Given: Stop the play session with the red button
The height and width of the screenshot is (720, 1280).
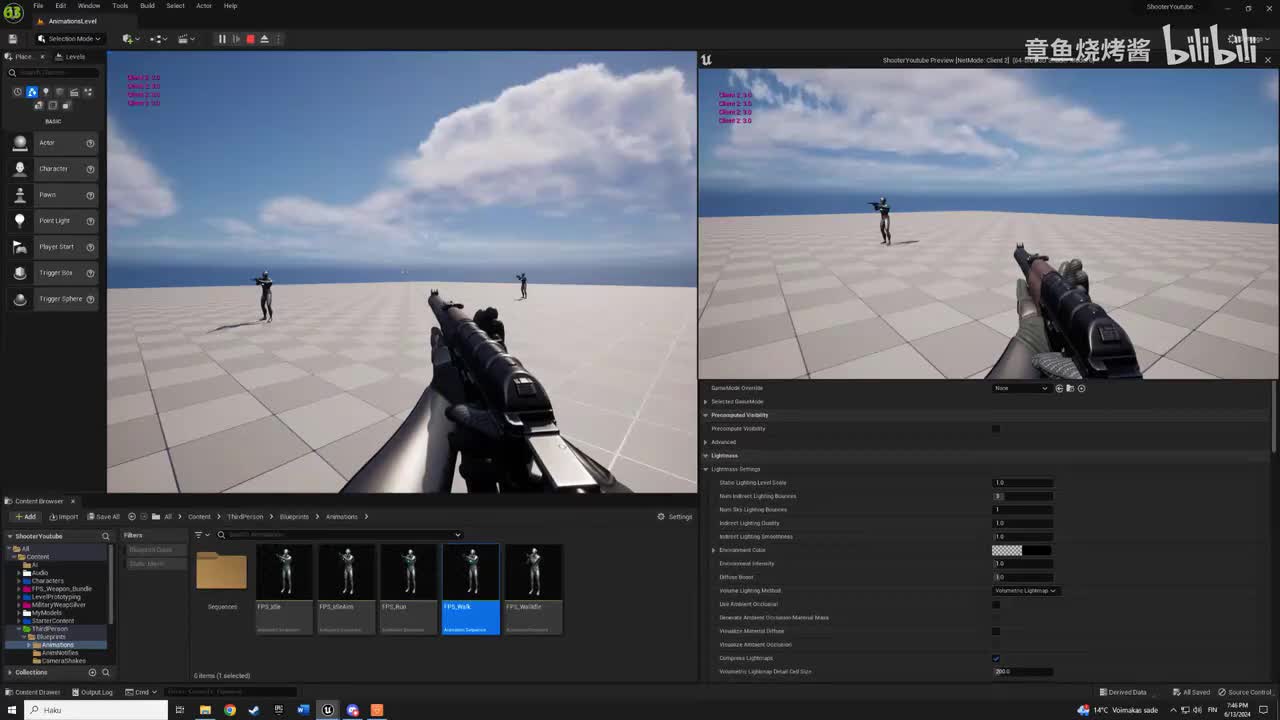Looking at the screenshot, I should point(250,39).
